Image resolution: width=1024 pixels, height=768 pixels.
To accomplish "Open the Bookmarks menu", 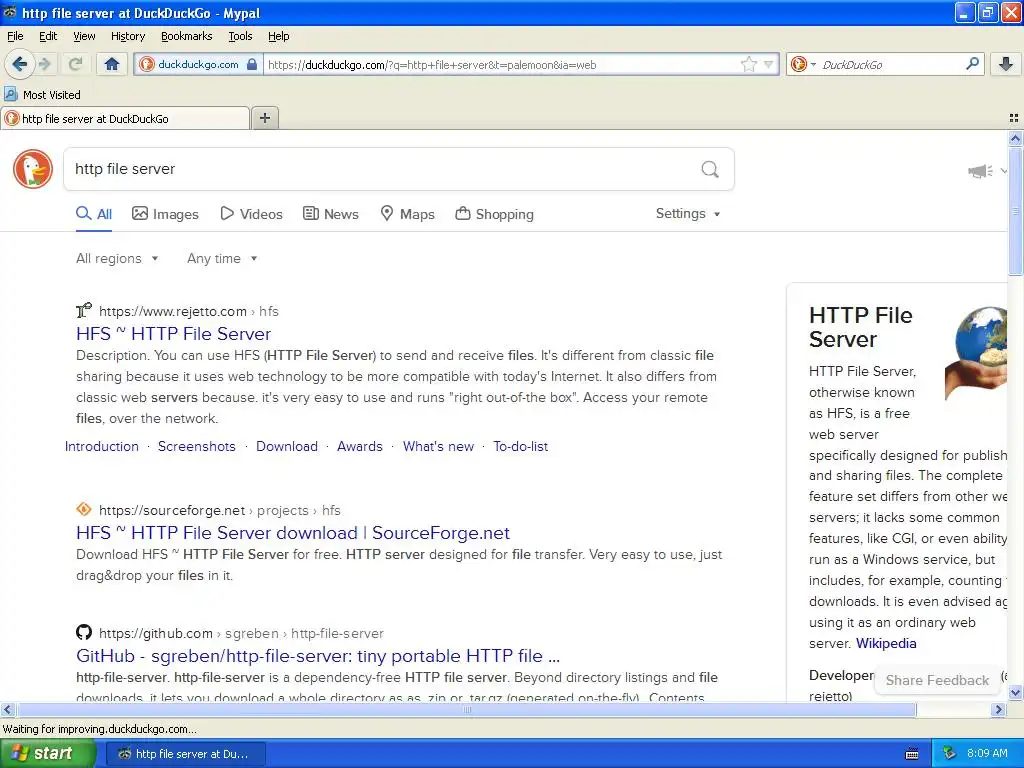I will [186, 36].
